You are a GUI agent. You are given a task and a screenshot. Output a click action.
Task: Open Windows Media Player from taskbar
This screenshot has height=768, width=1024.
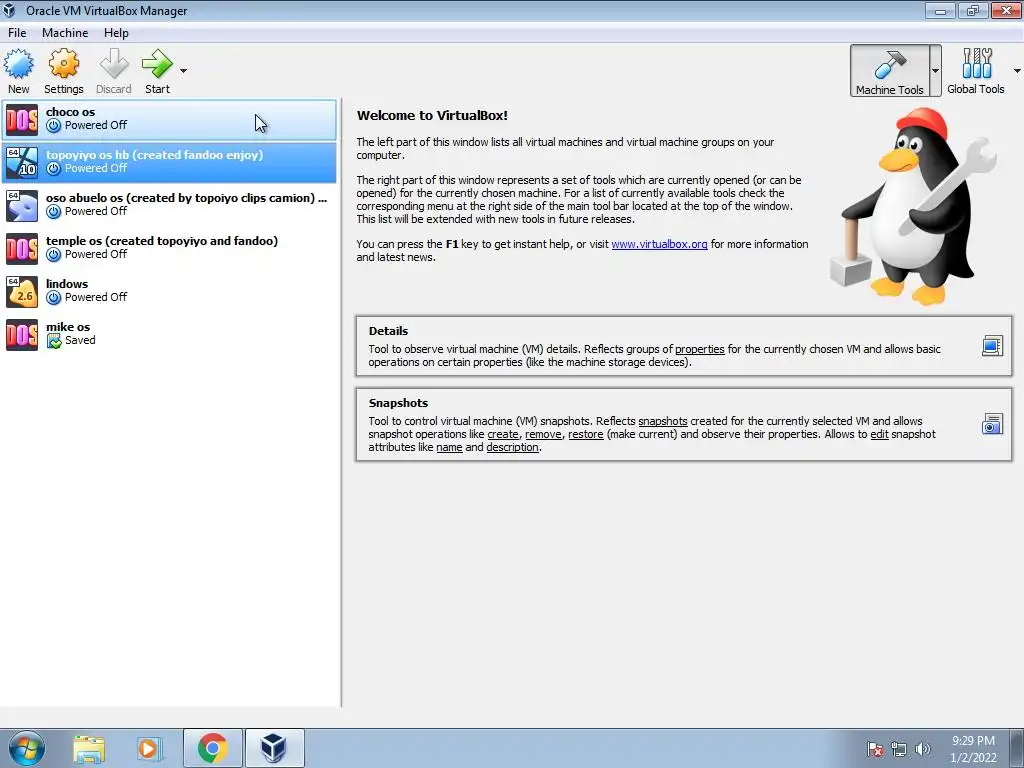[150, 749]
